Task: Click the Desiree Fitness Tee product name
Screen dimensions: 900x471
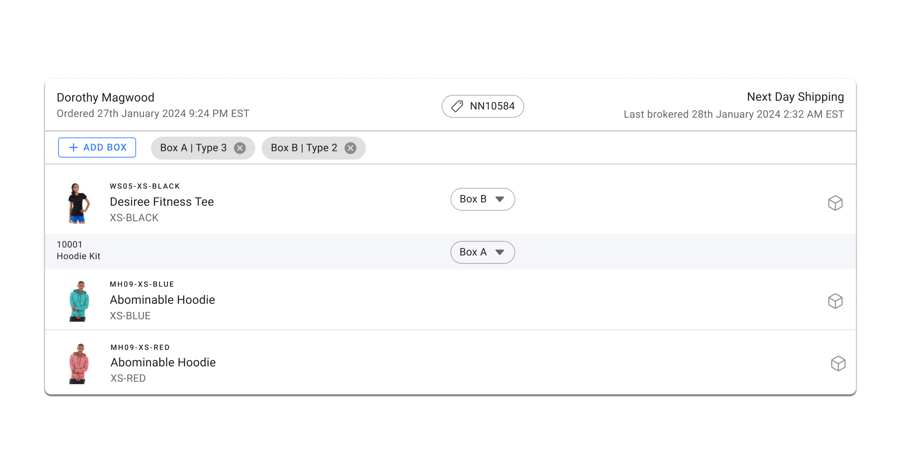Action: coord(162,202)
